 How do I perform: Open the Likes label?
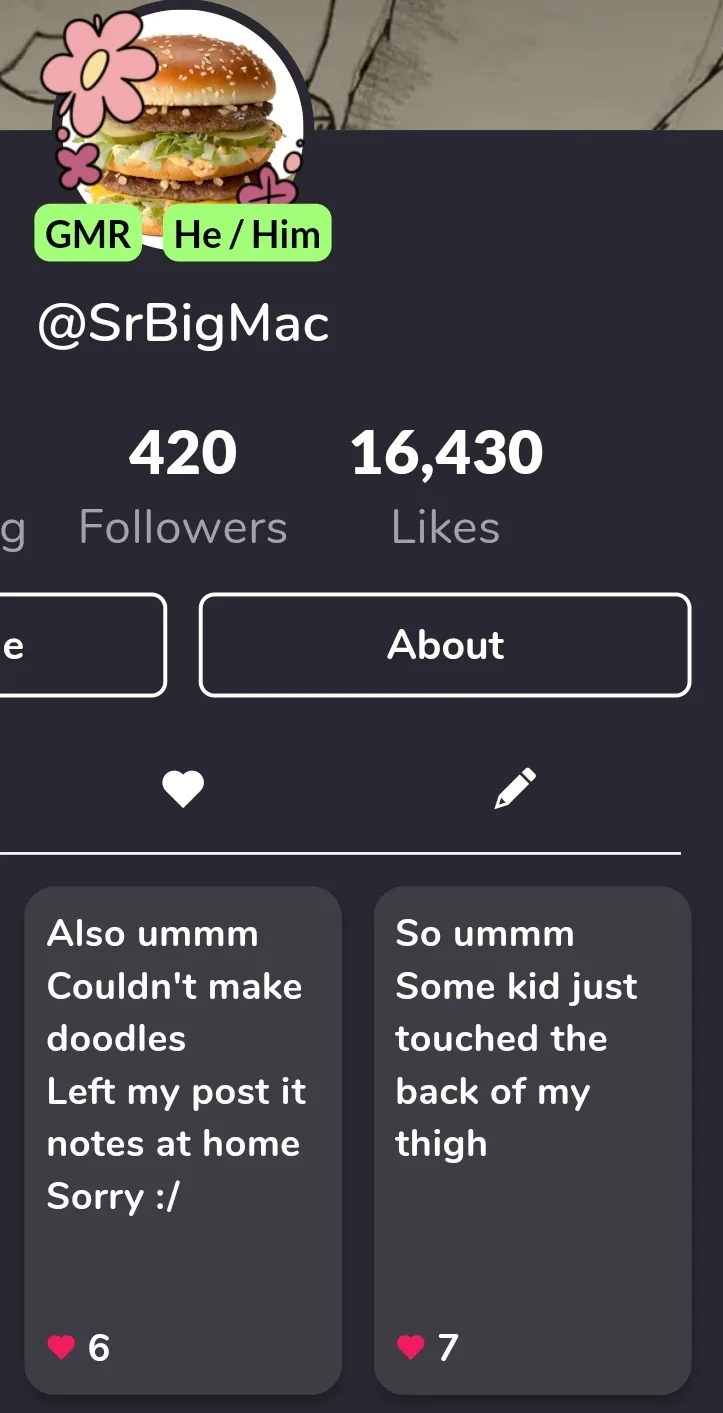(x=446, y=527)
